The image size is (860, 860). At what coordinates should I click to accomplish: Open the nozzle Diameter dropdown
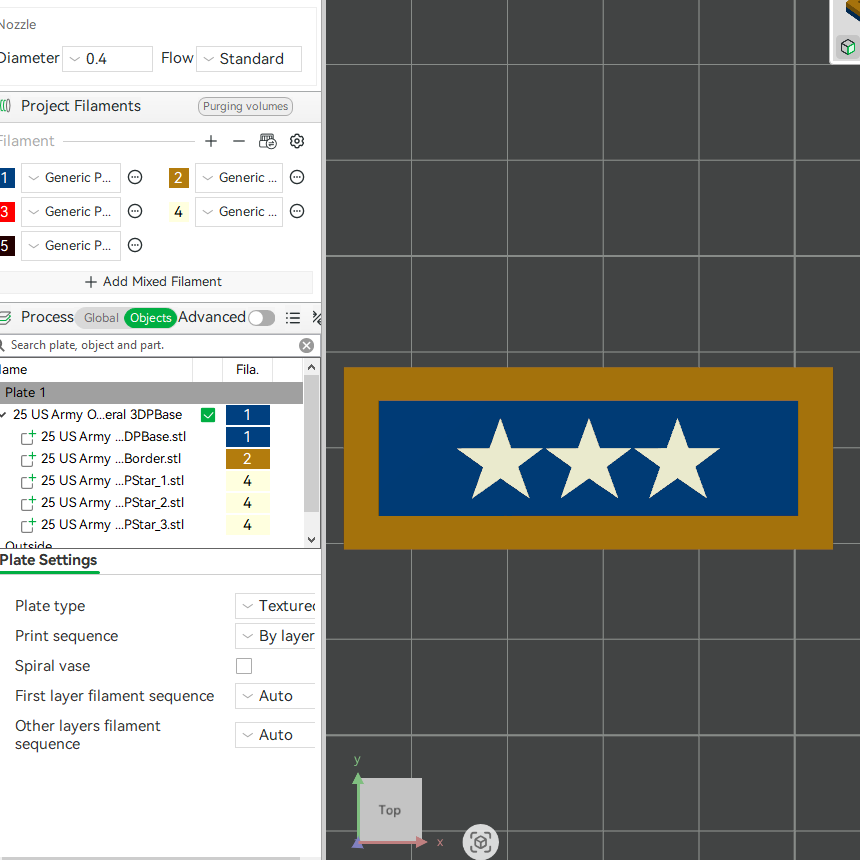pyautogui.click(x=108, y=59)
